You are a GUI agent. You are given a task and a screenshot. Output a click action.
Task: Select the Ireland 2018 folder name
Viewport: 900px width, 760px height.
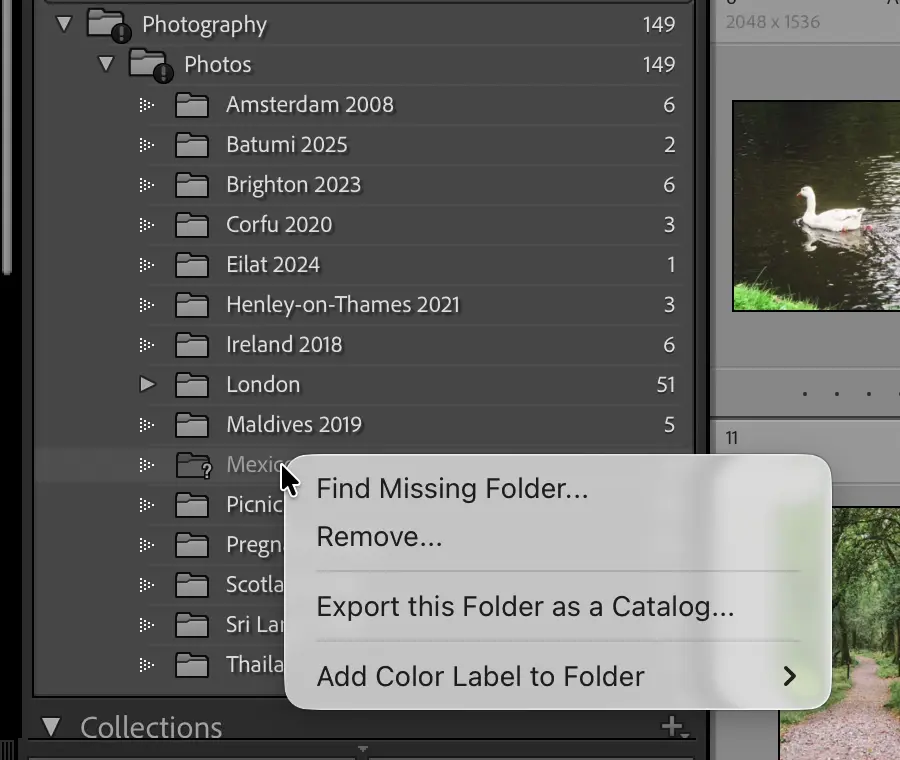(284, 344)
